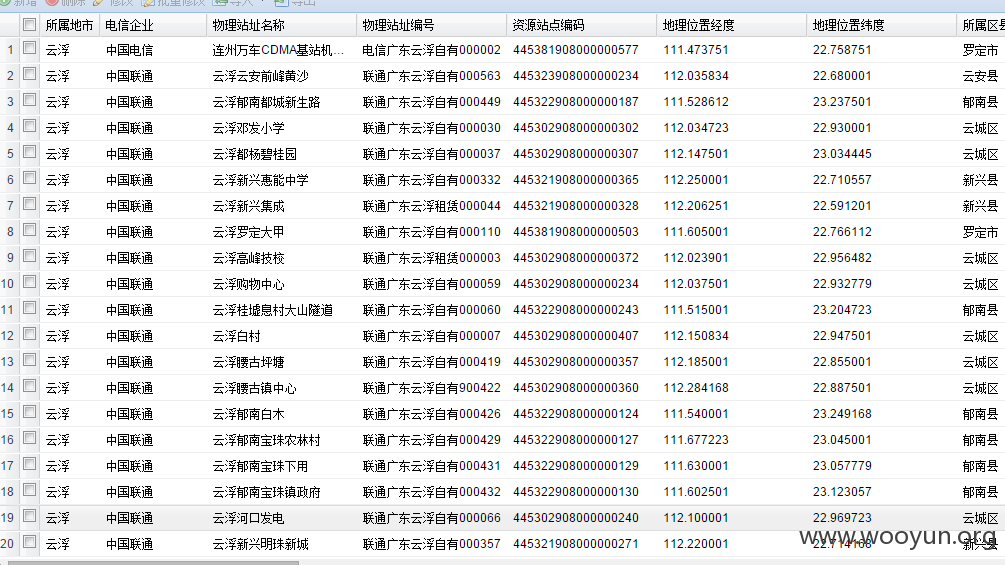
Task: Click station name 云浮郁南宝珠农林村
Action: [x=266, y=440]
